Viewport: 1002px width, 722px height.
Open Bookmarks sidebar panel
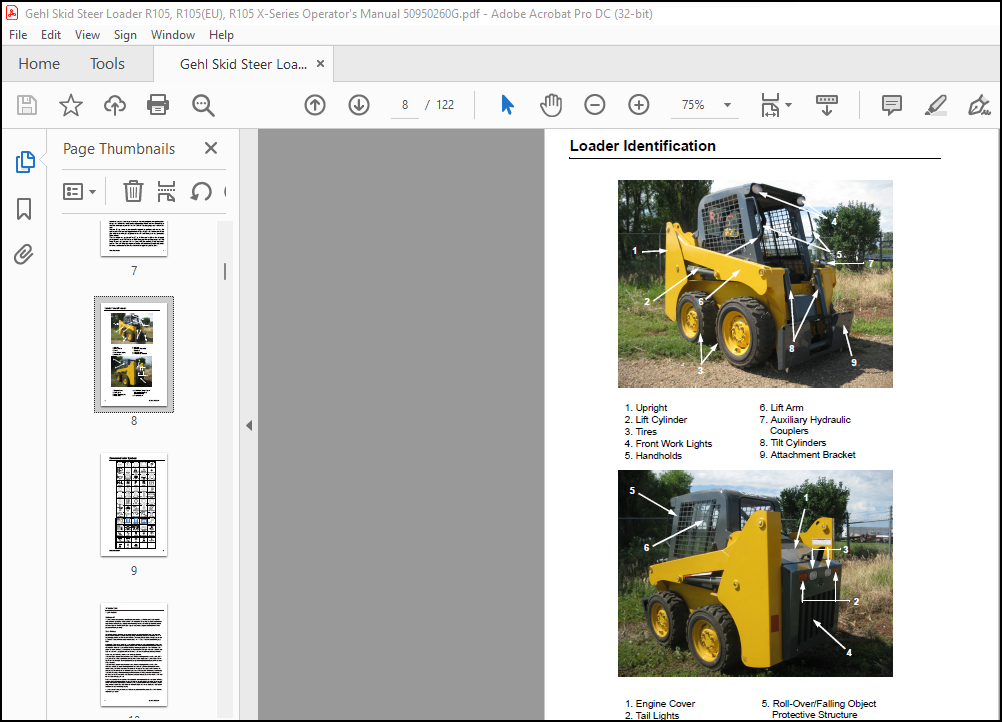click(x=24, y=209)
